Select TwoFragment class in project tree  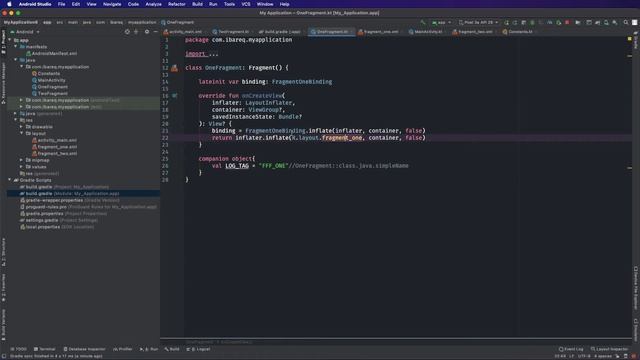50,93
